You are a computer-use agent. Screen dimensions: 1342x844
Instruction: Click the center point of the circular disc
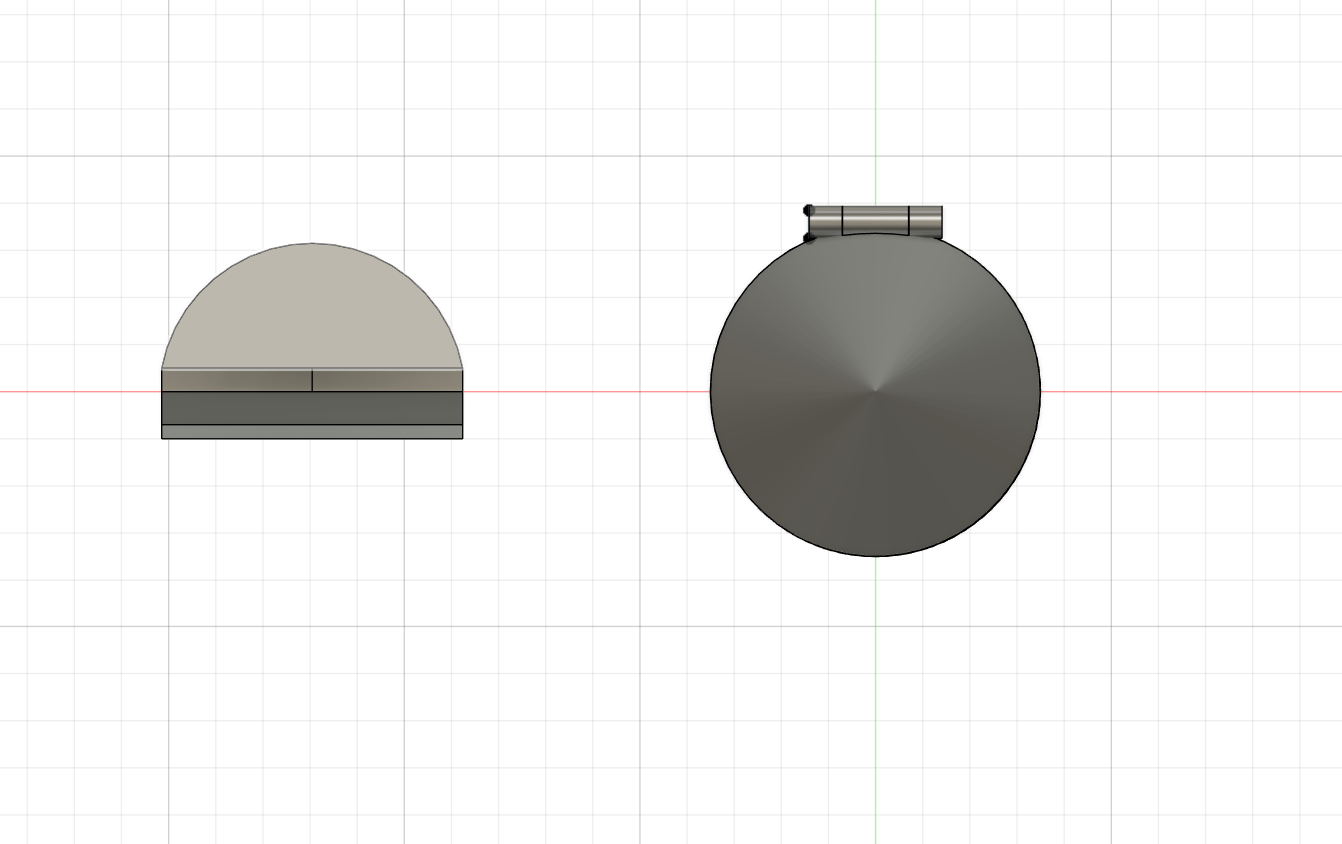click(x=876, y=391)
